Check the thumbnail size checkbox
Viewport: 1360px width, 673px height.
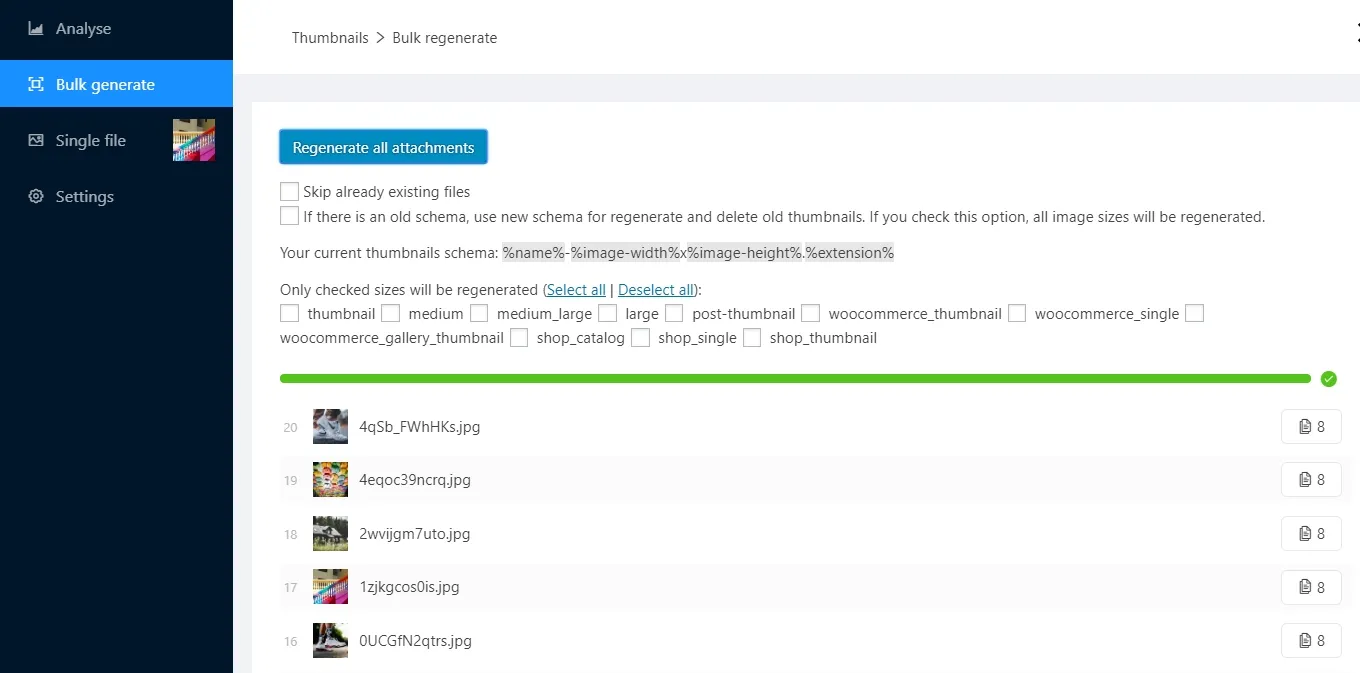point(289,313)
